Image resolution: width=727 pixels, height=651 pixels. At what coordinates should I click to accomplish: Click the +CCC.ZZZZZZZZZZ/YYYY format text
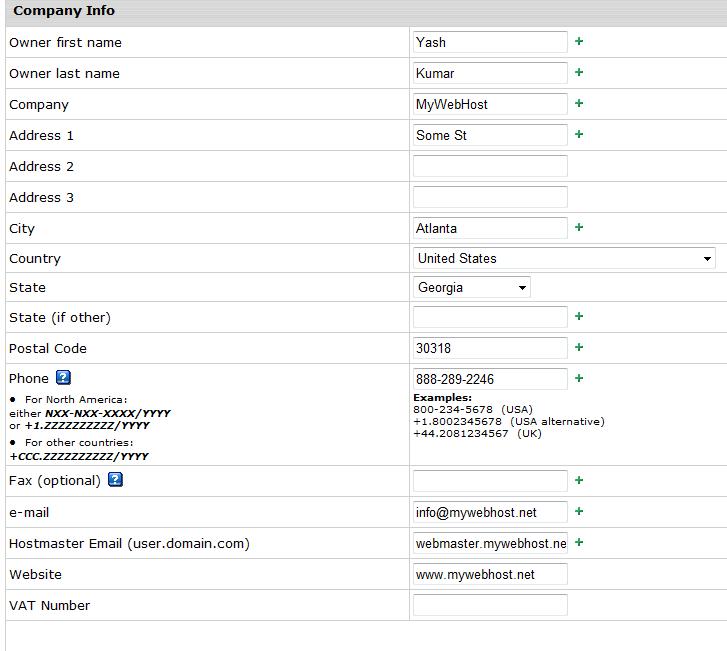coord(79,456)
